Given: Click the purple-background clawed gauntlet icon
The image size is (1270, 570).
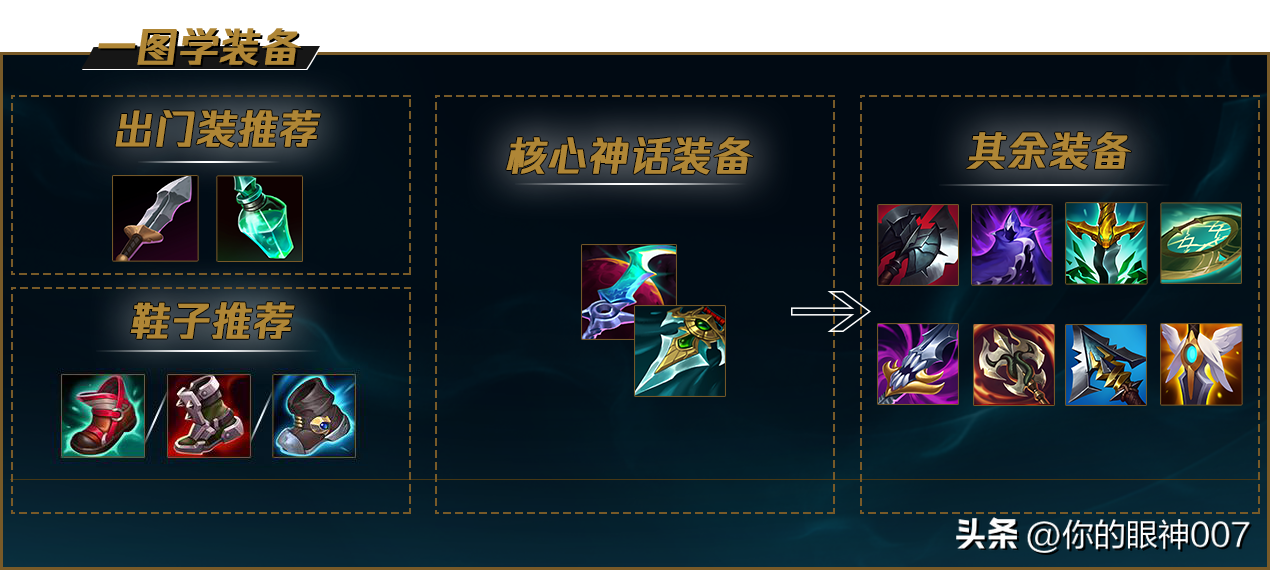Looking at the screenshot, I should point(918,364).
